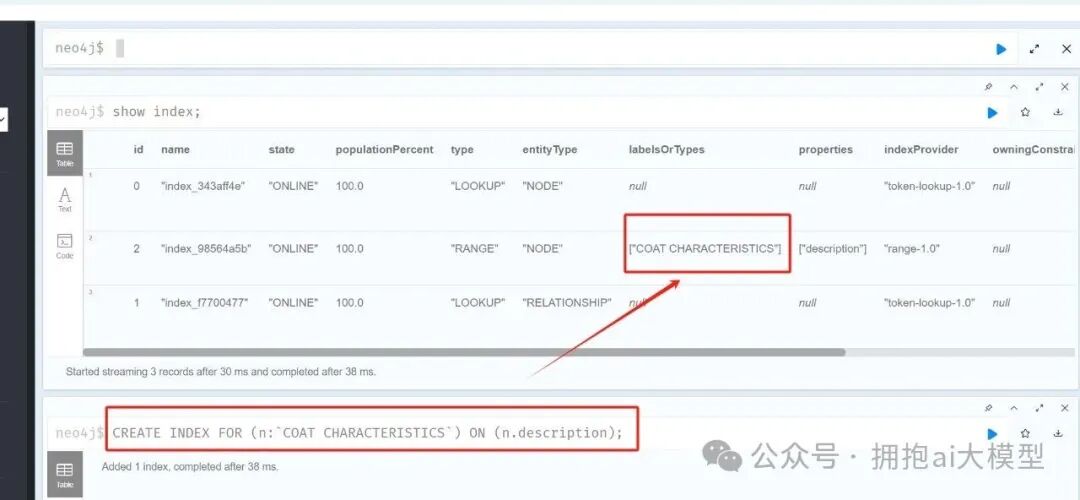The width and height of the screenshot is (1080, 500).
Task: Switch show index result to Table view
Action: click(x=65, y=153)
